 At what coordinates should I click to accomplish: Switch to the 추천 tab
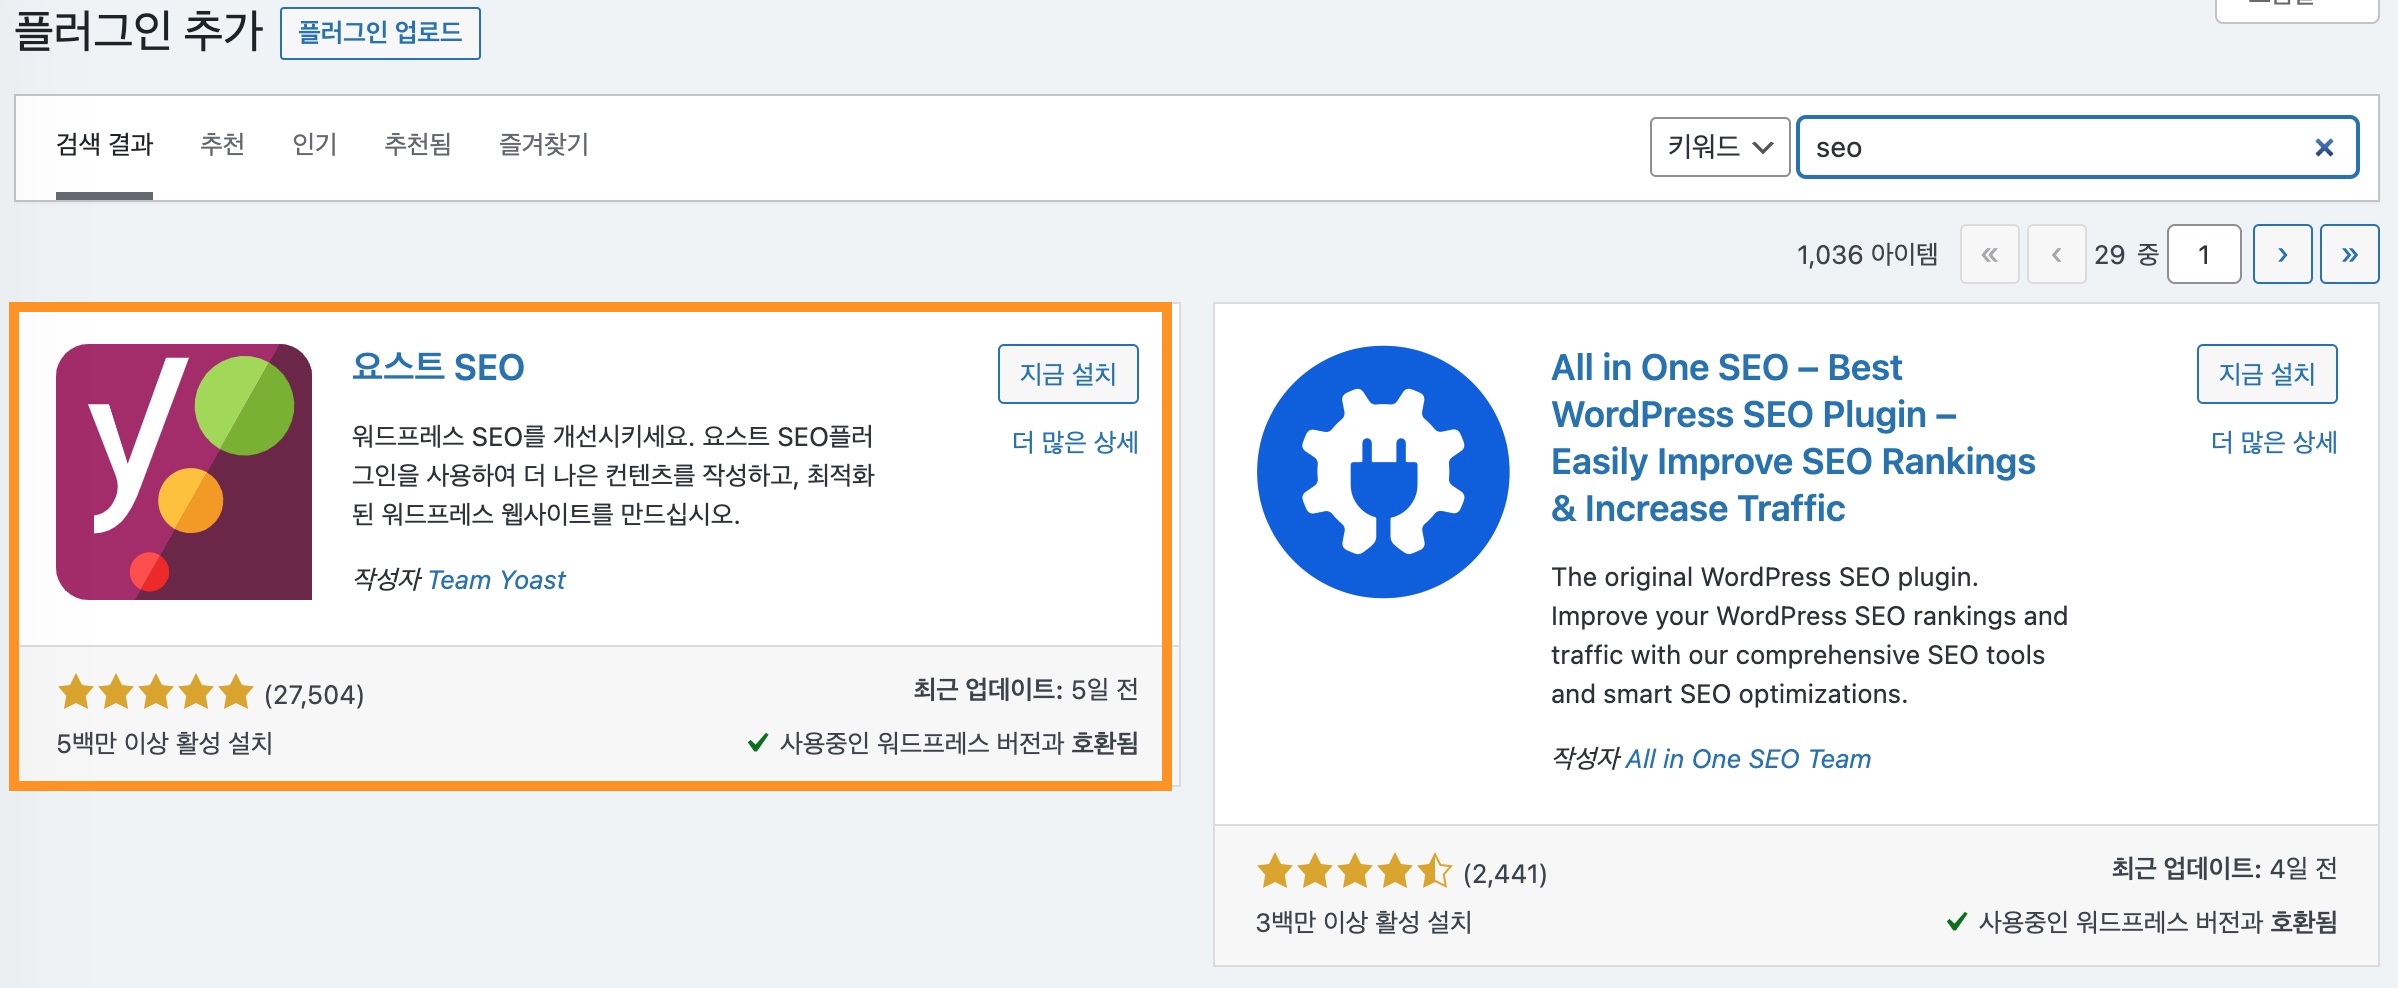pyautogui.click(x=224, y=145)
